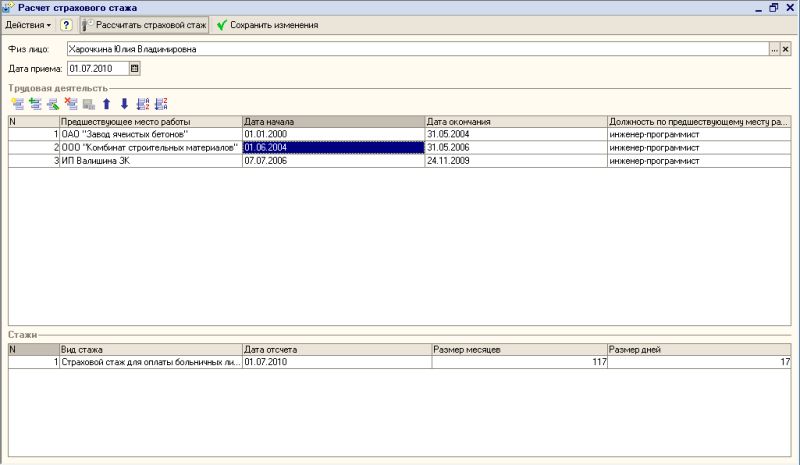Viewport: 800px width, 465px height.
Task: Click Рассчитать страховой стаж button
Action: coord(144,25)
